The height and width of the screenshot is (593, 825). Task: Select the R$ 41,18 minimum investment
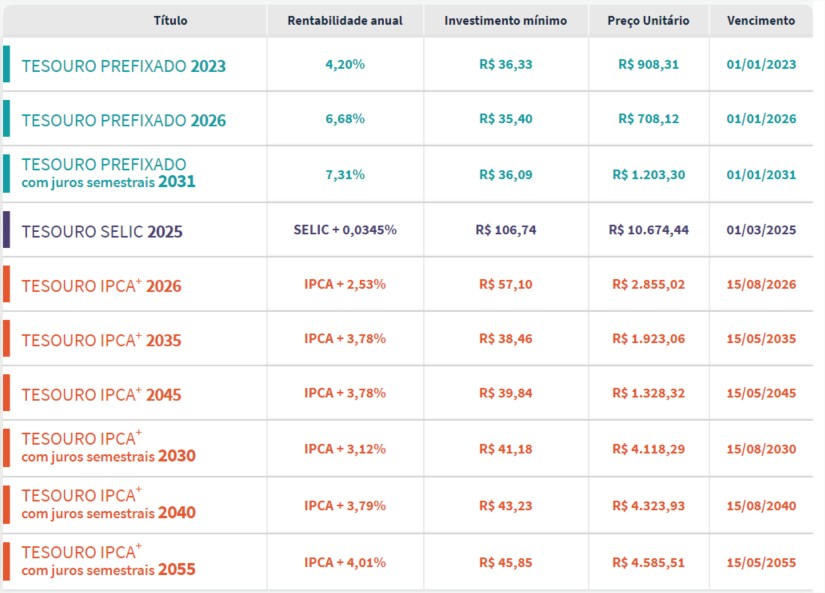506,449
